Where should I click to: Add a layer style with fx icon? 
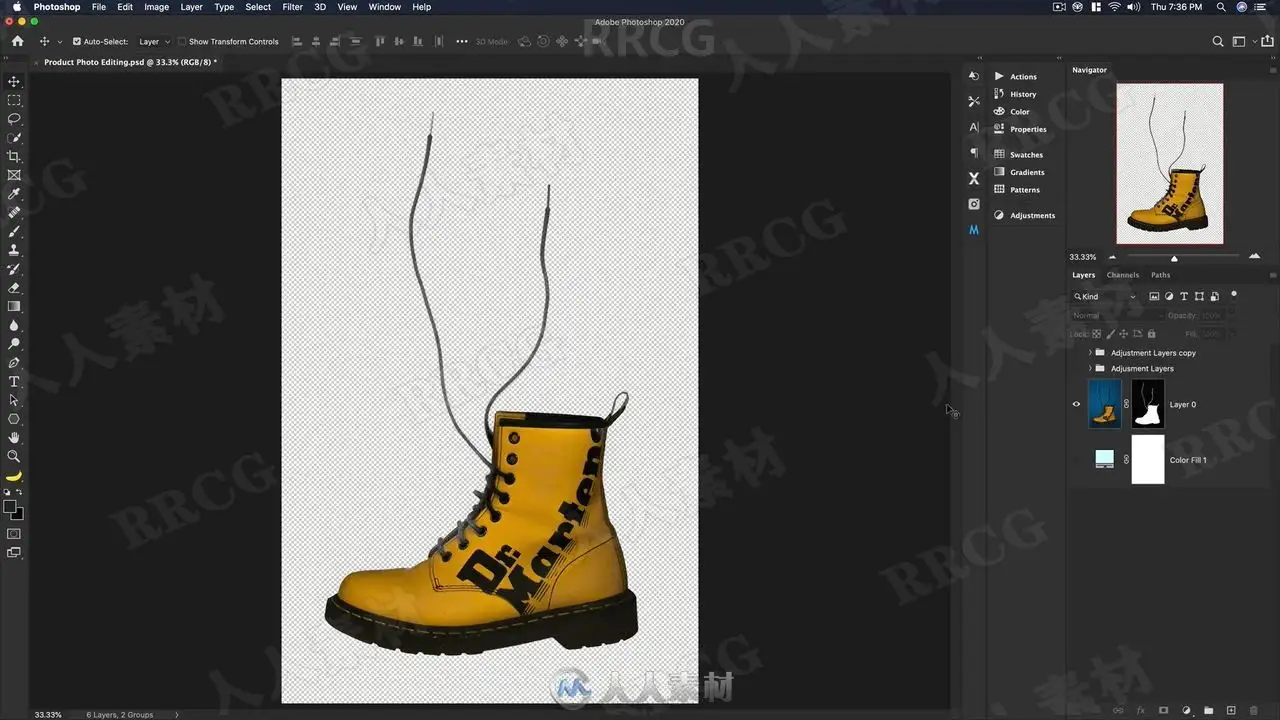point(1140,710)
